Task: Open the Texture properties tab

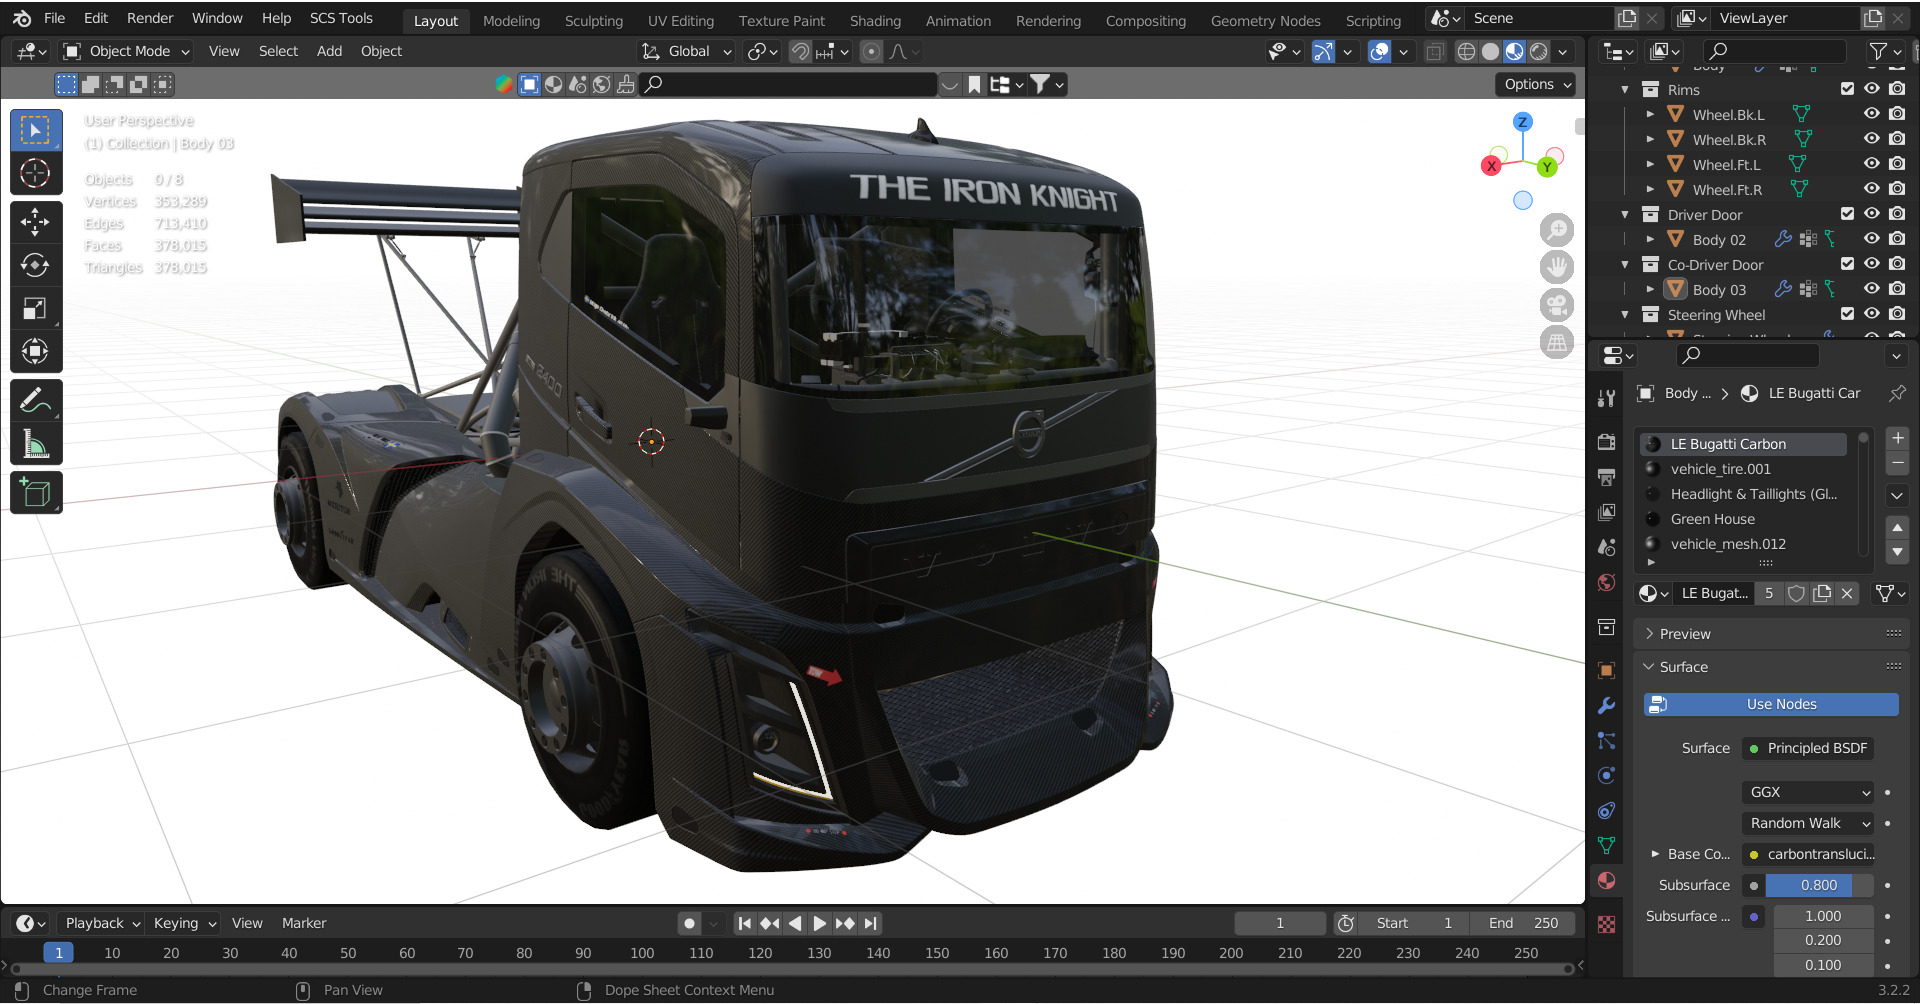Action: point(1607,925)
